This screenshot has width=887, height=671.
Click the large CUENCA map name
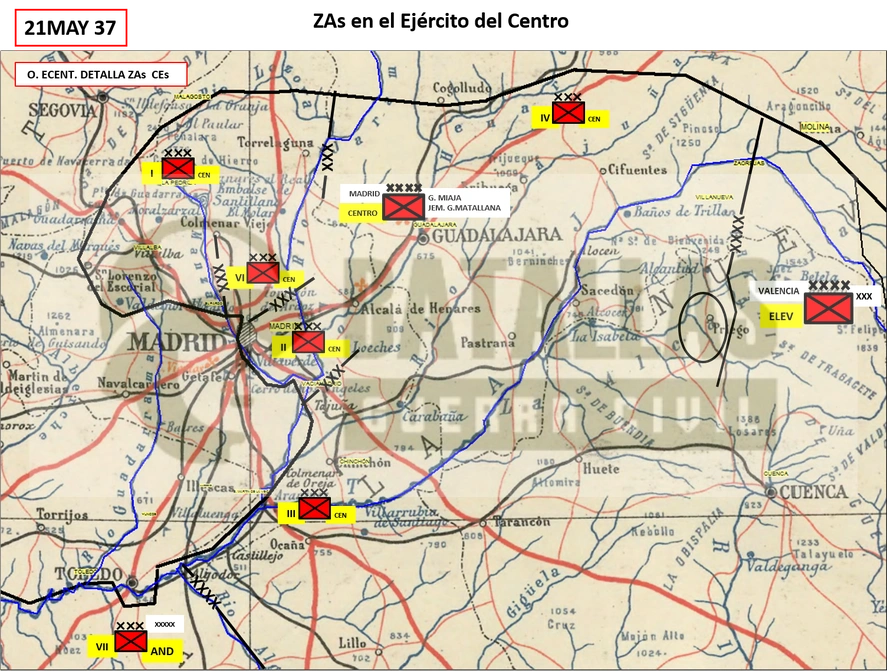pyautogui.click(x=813, y=492)
